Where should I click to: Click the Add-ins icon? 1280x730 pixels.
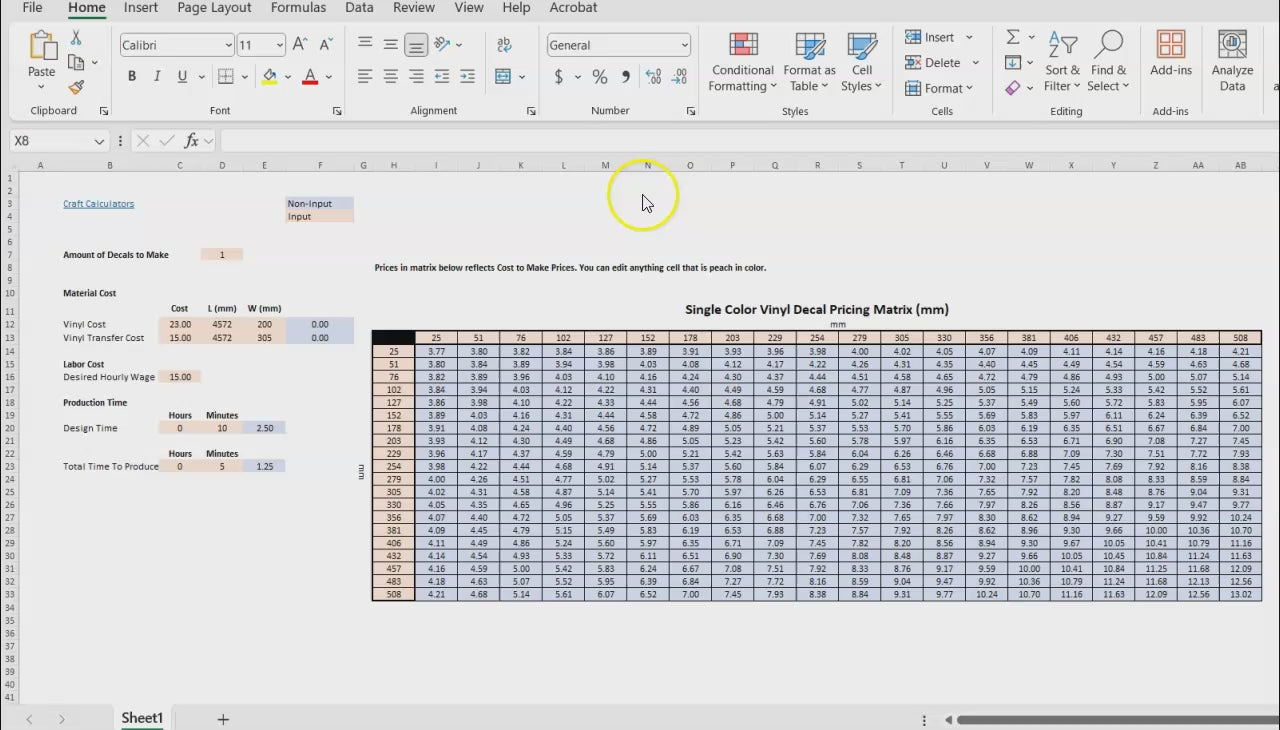[1170, 54]
